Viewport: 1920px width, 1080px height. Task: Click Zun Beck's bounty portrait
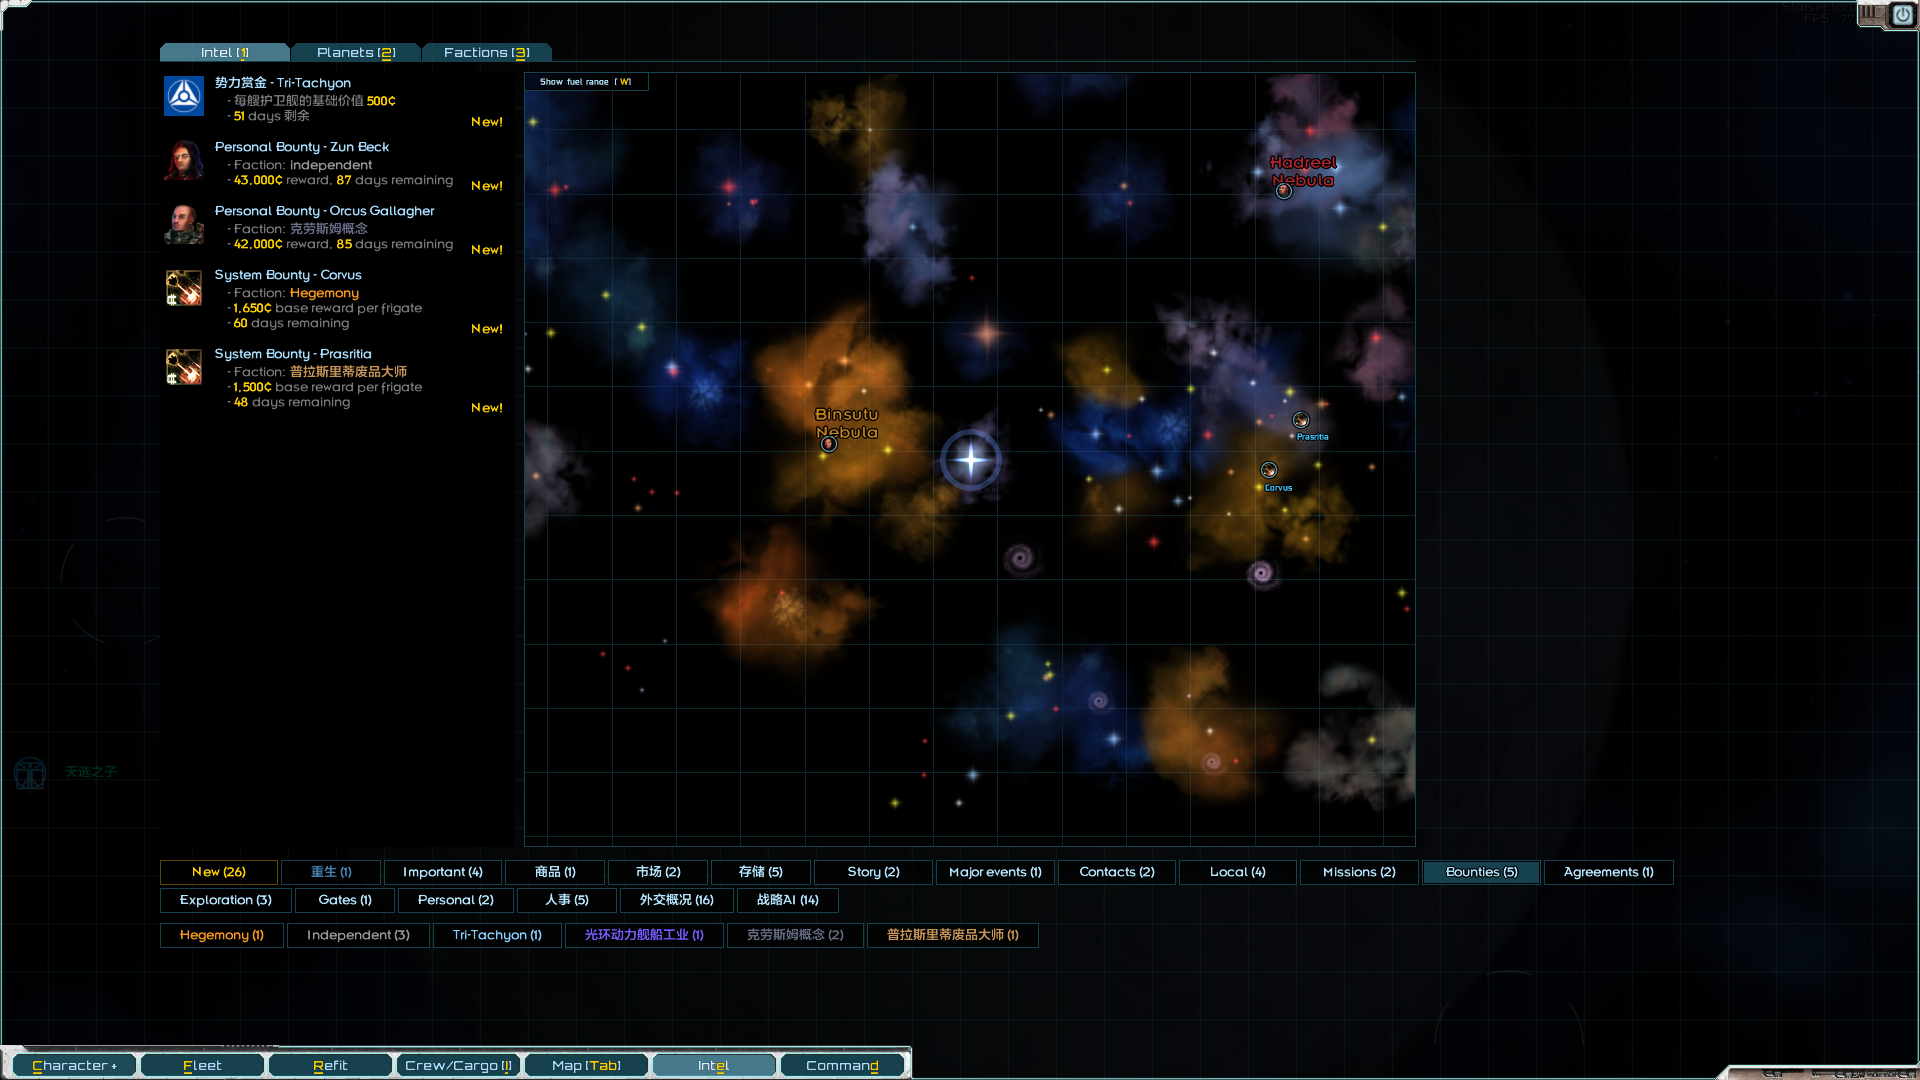[x=183, y=160]
